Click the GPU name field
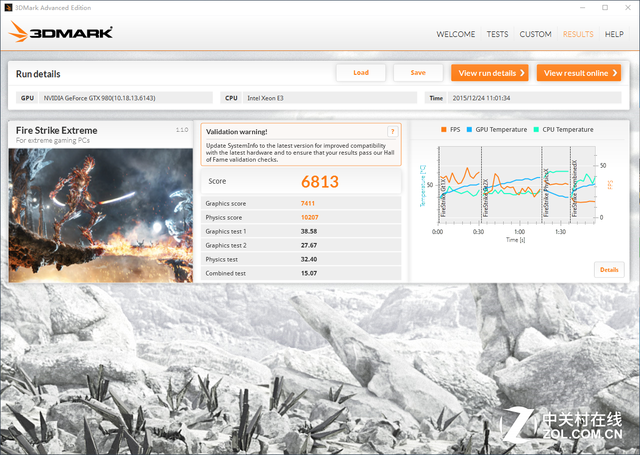Image resolution: width=640 pixels, height=455 pixels. (126, 98)
